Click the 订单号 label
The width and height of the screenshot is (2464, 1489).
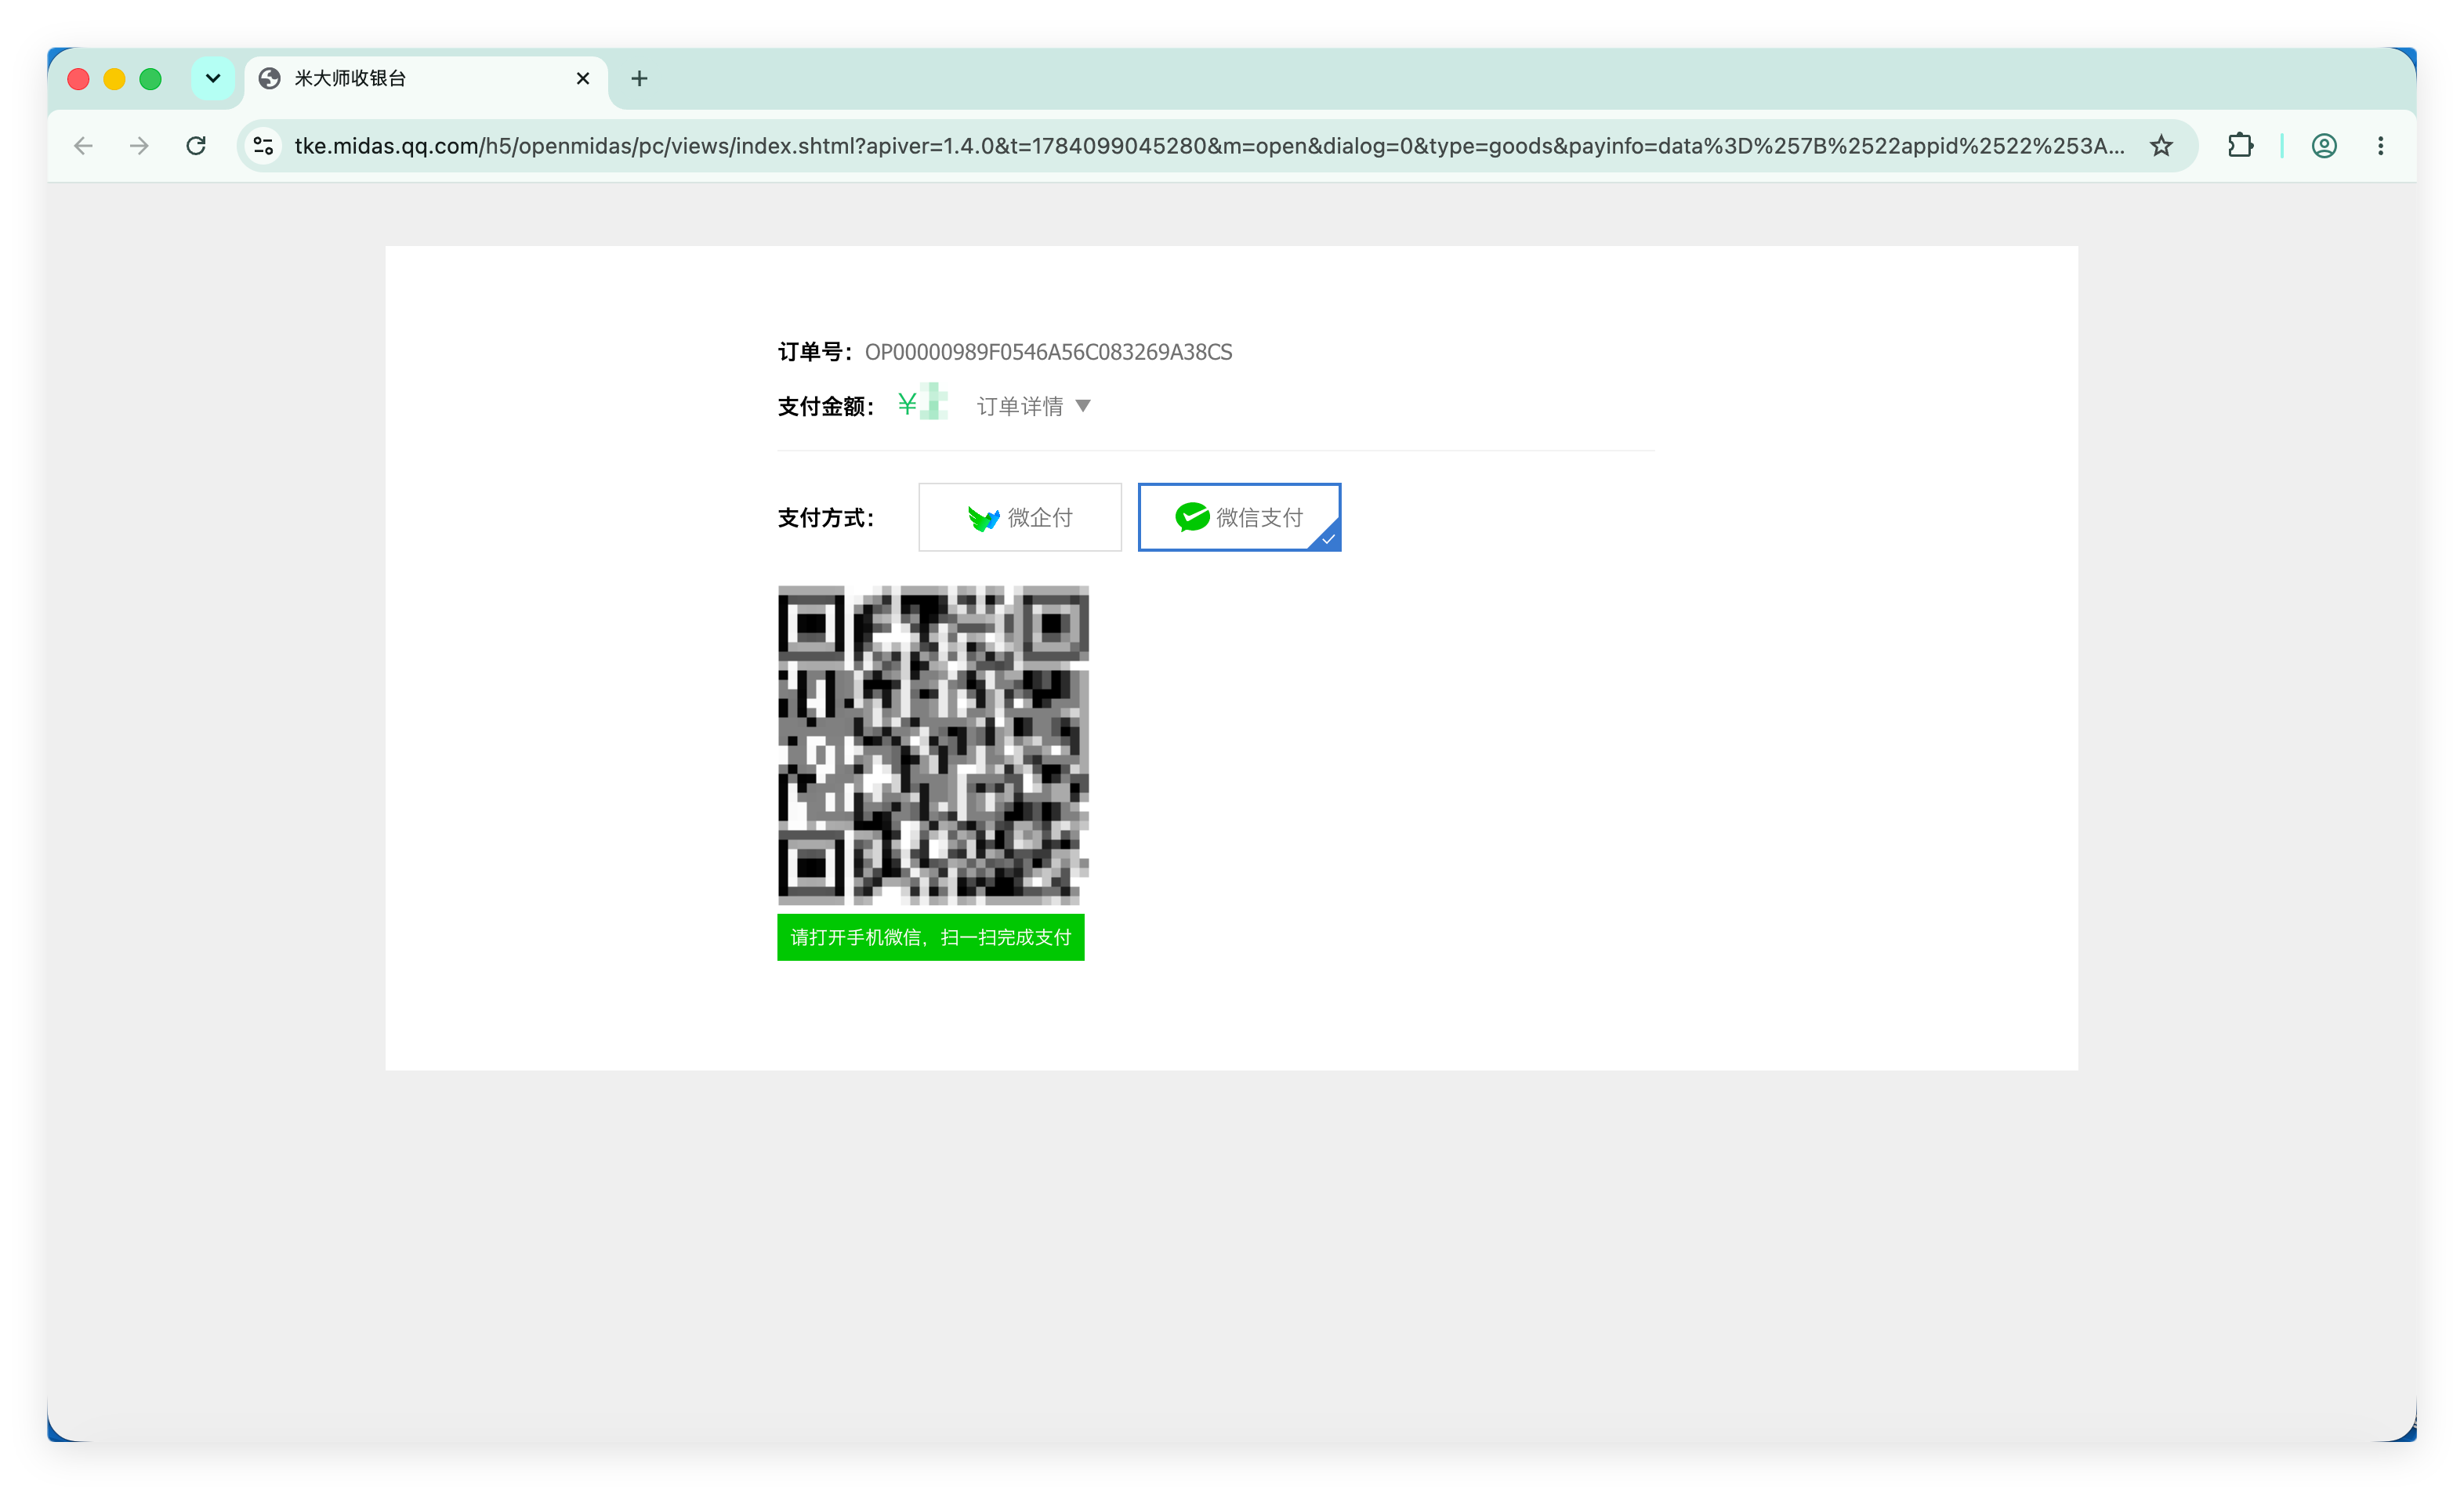[815, 352]
